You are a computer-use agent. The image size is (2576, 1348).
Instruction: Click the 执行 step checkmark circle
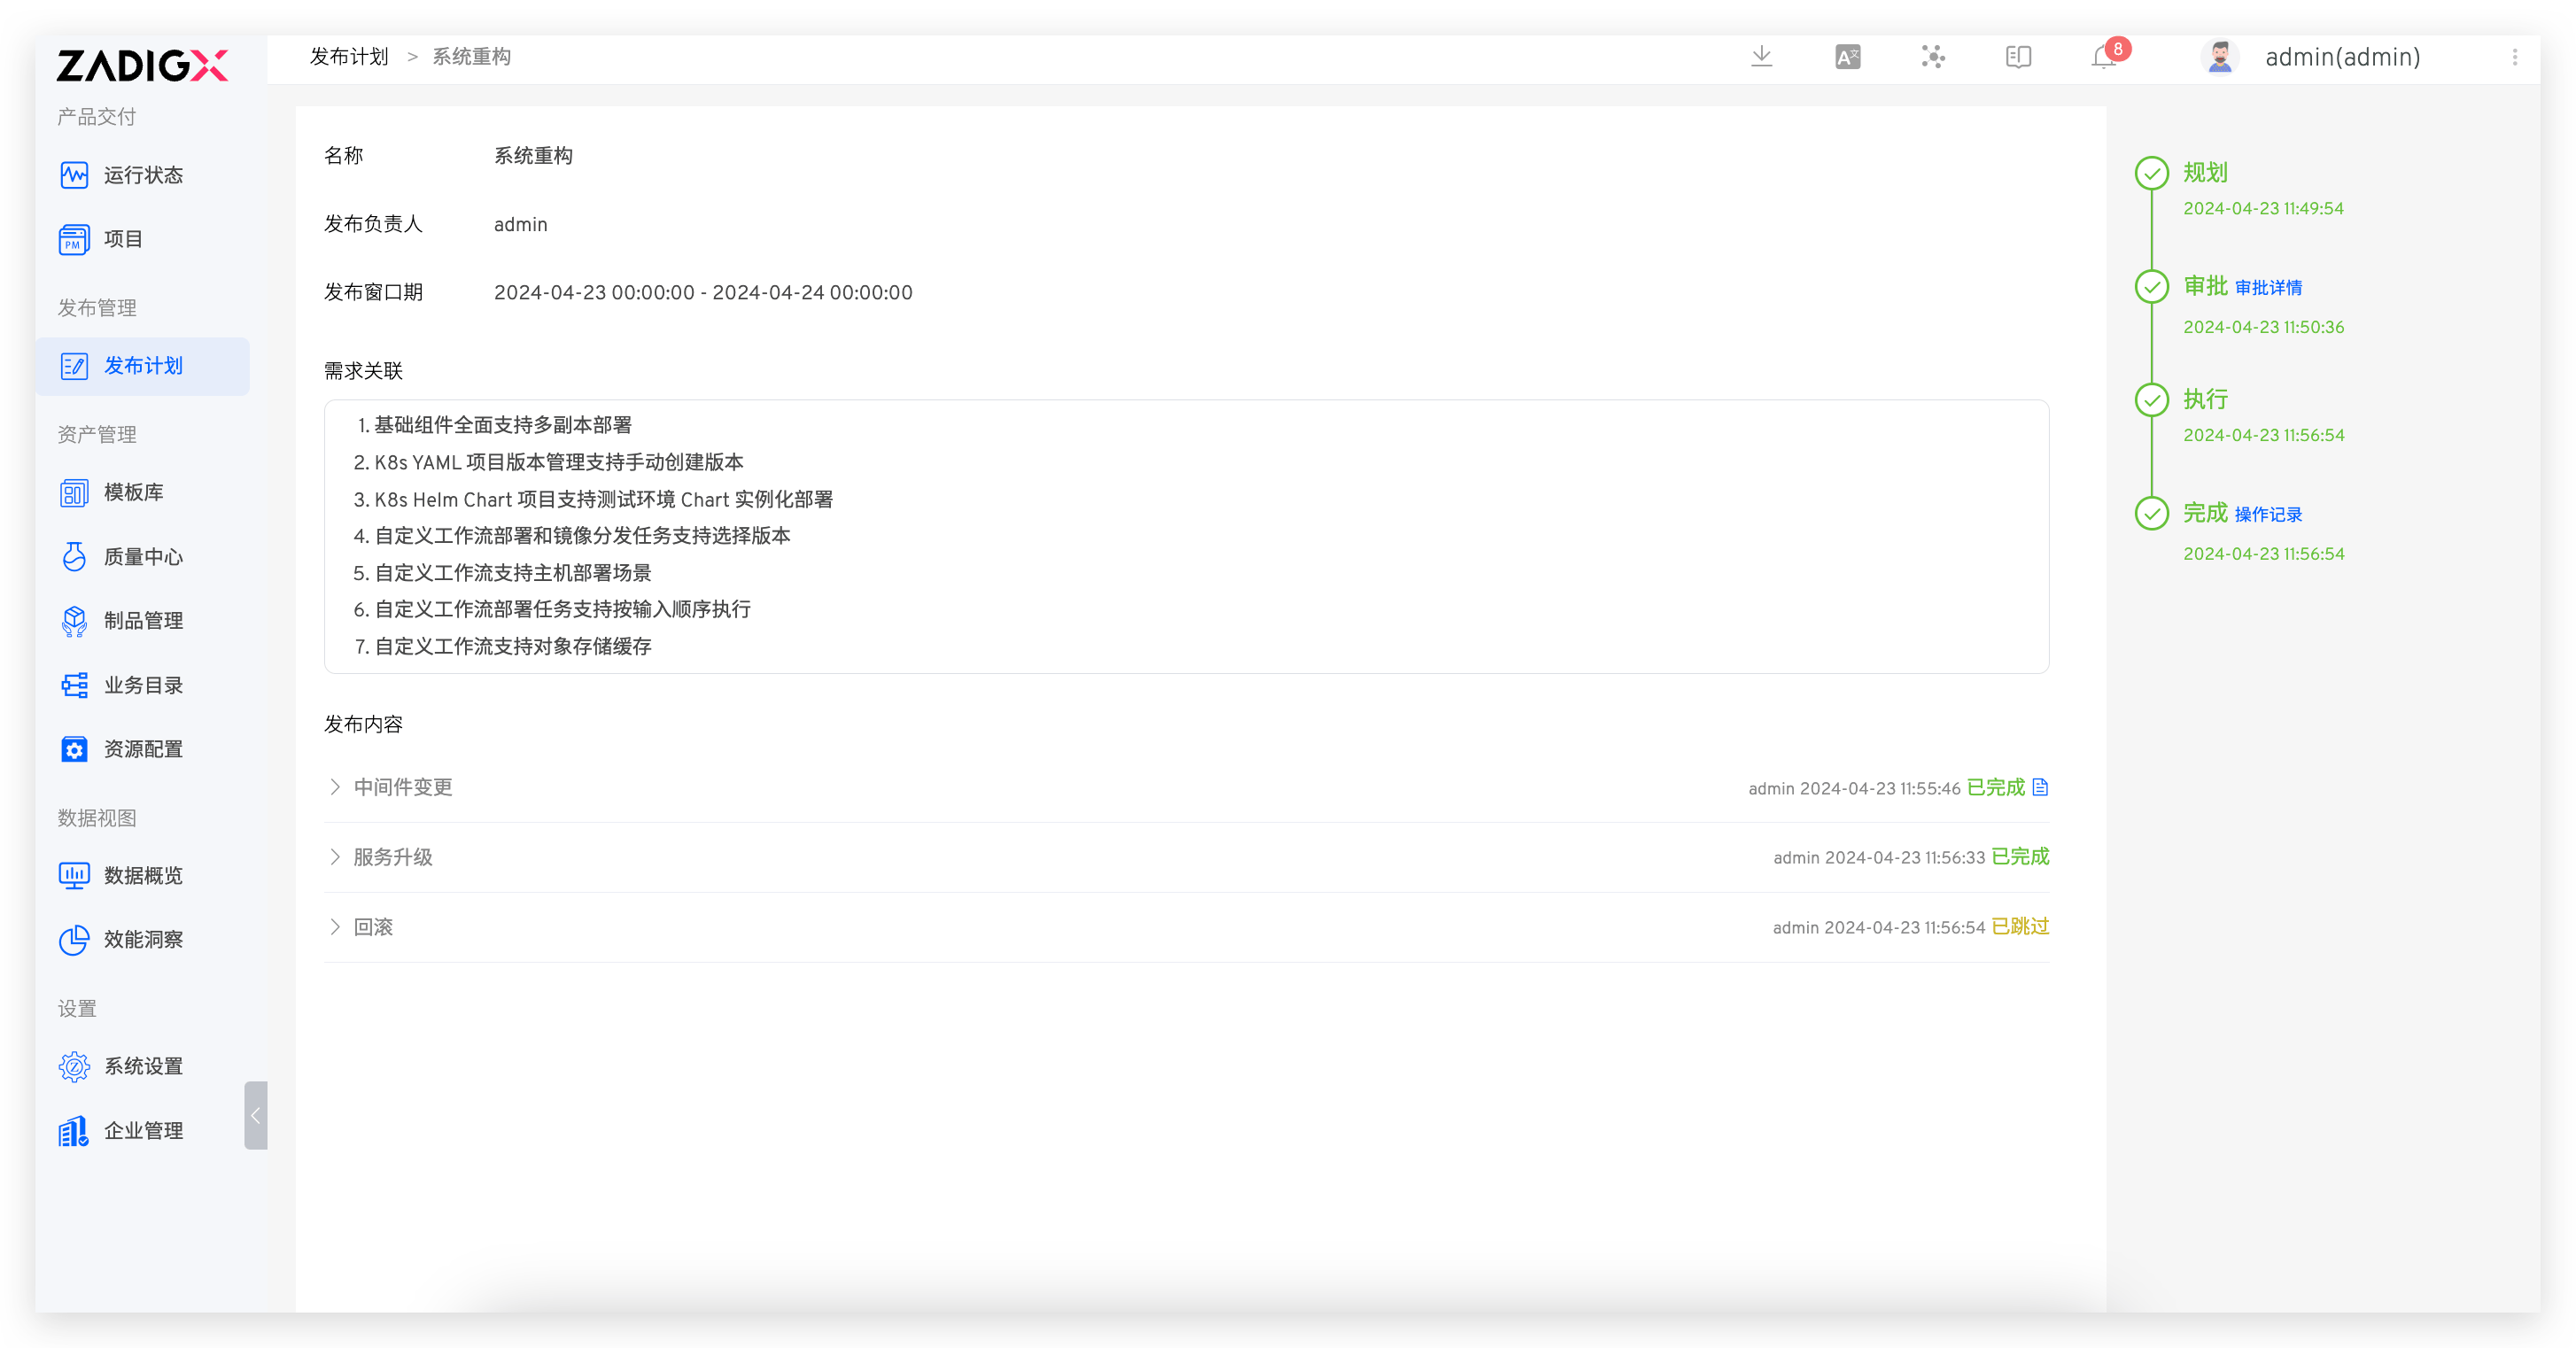click(x=2151, y=400)
